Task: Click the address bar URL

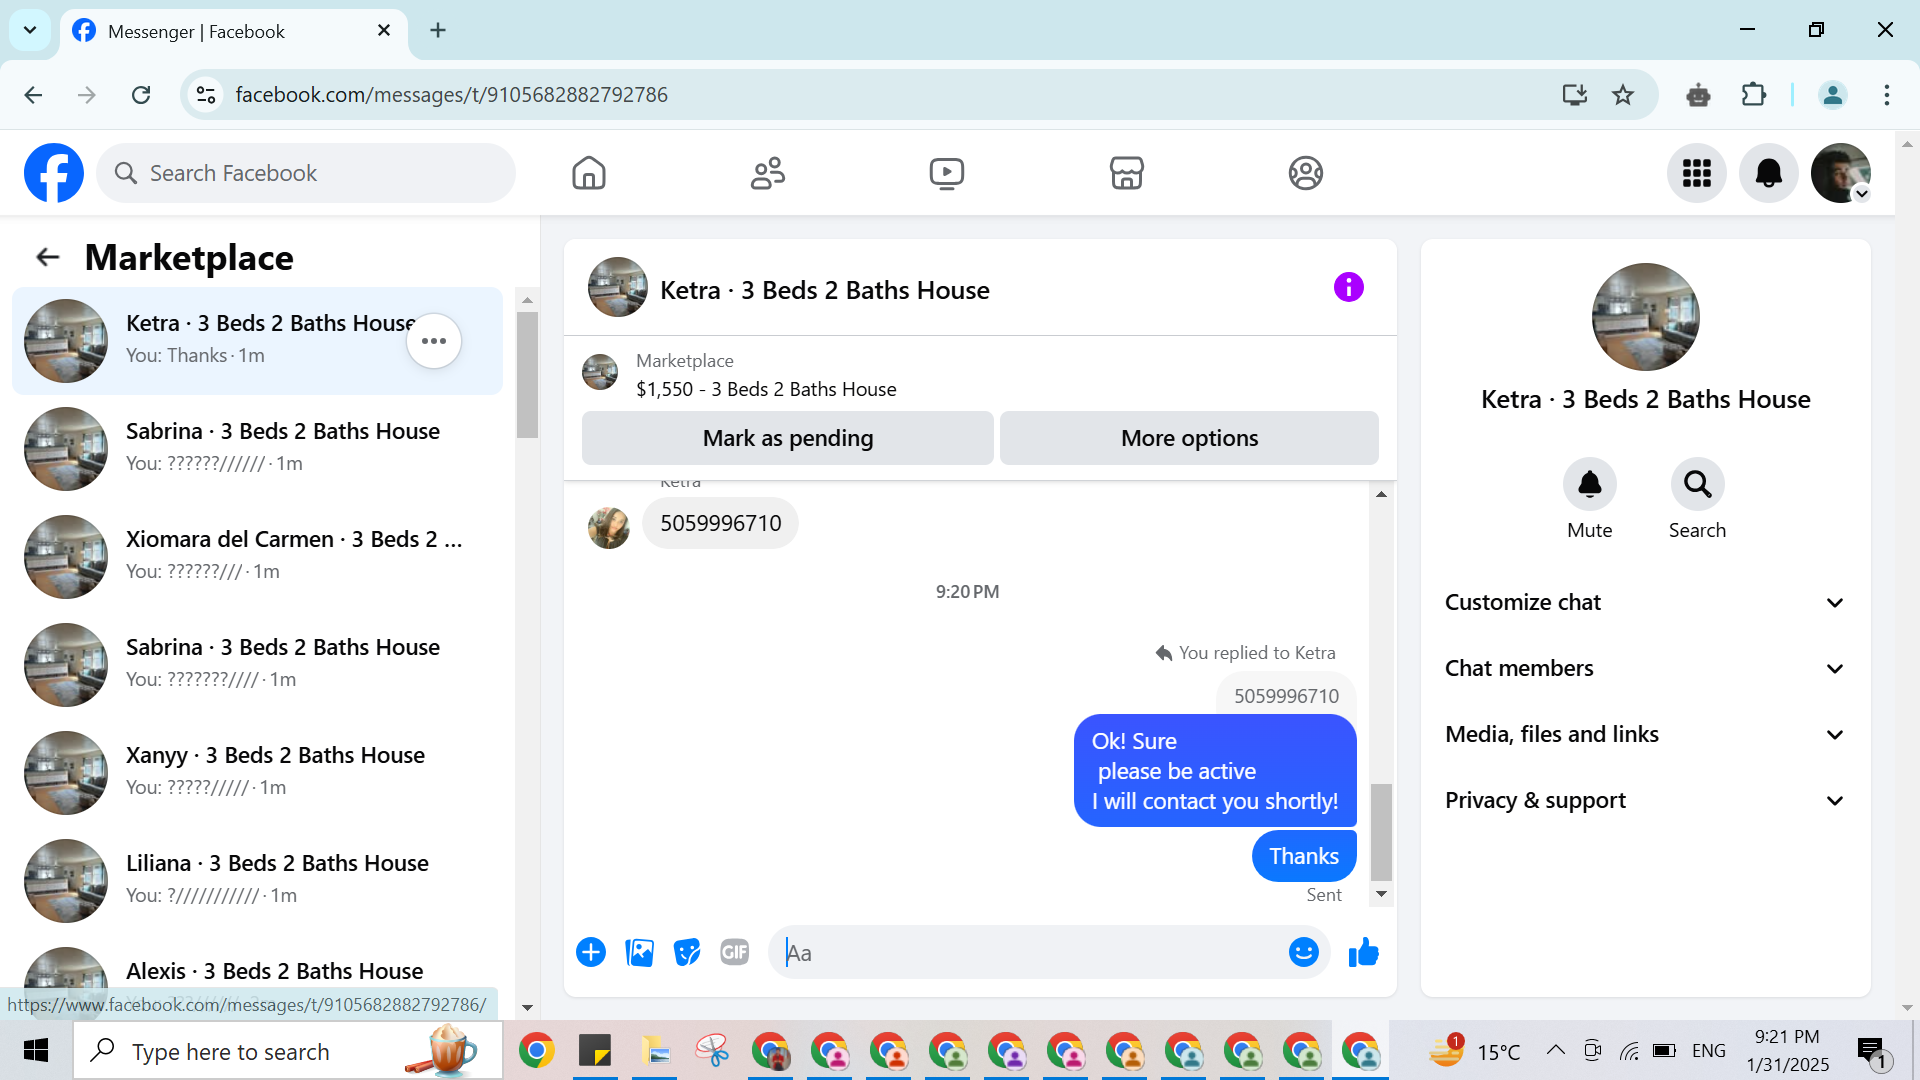Action: coord(451,95)
